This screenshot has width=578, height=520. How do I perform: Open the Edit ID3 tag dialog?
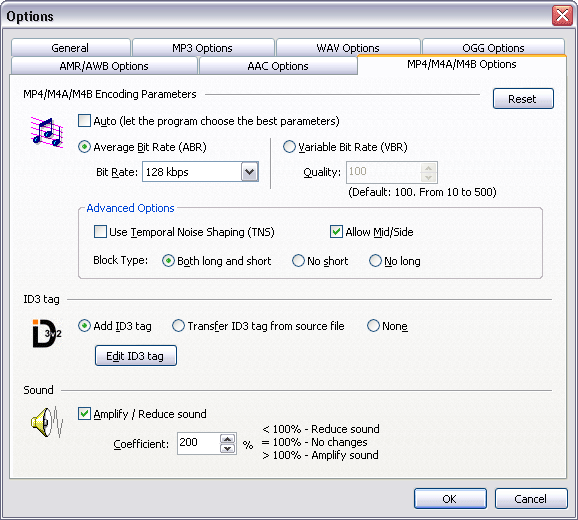click(136, 356)
